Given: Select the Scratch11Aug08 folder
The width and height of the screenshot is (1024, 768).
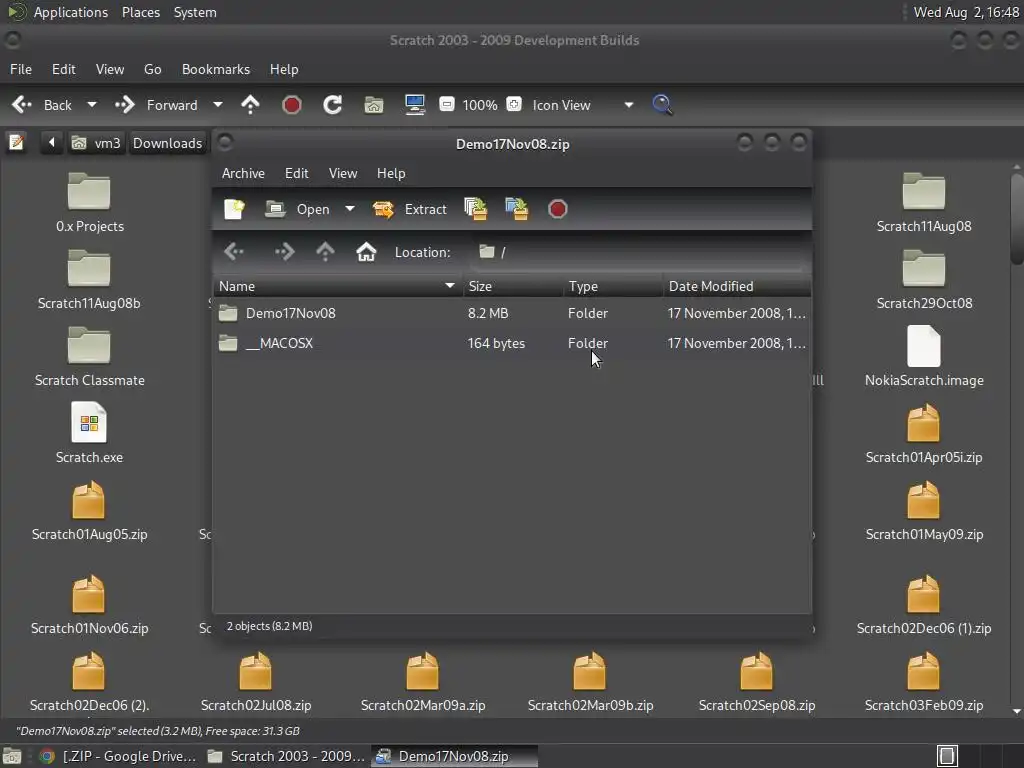Looking at the screenshot, I should [x=923, y=202].
